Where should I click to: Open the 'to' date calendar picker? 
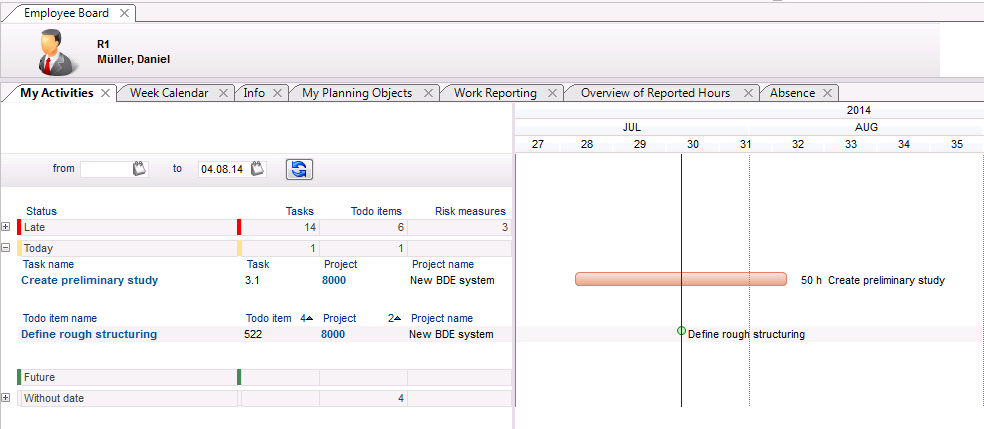click(x=257, y=169)
